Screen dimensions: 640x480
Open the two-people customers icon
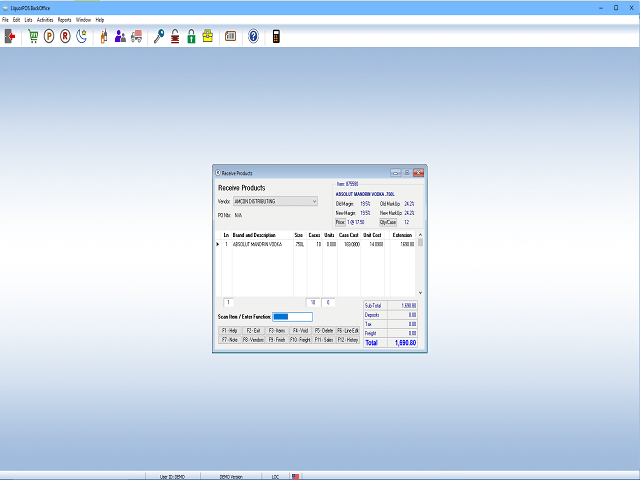click(120, 37)
